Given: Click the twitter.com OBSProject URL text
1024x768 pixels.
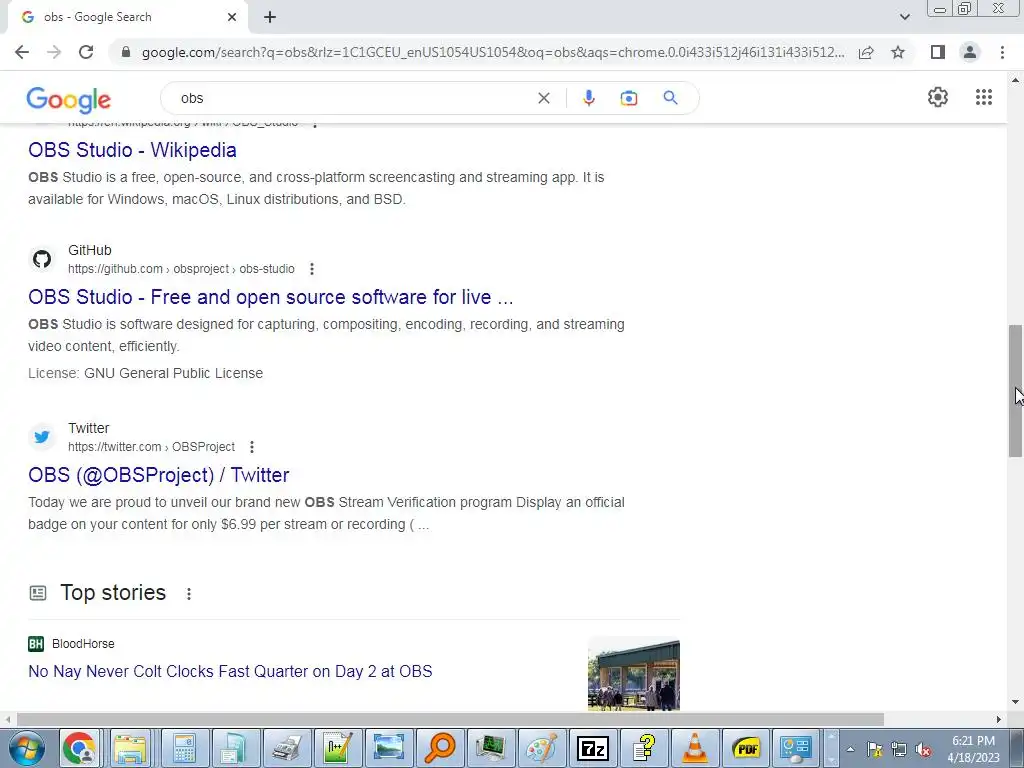Looking at the screenshot, I should (151, 447).
